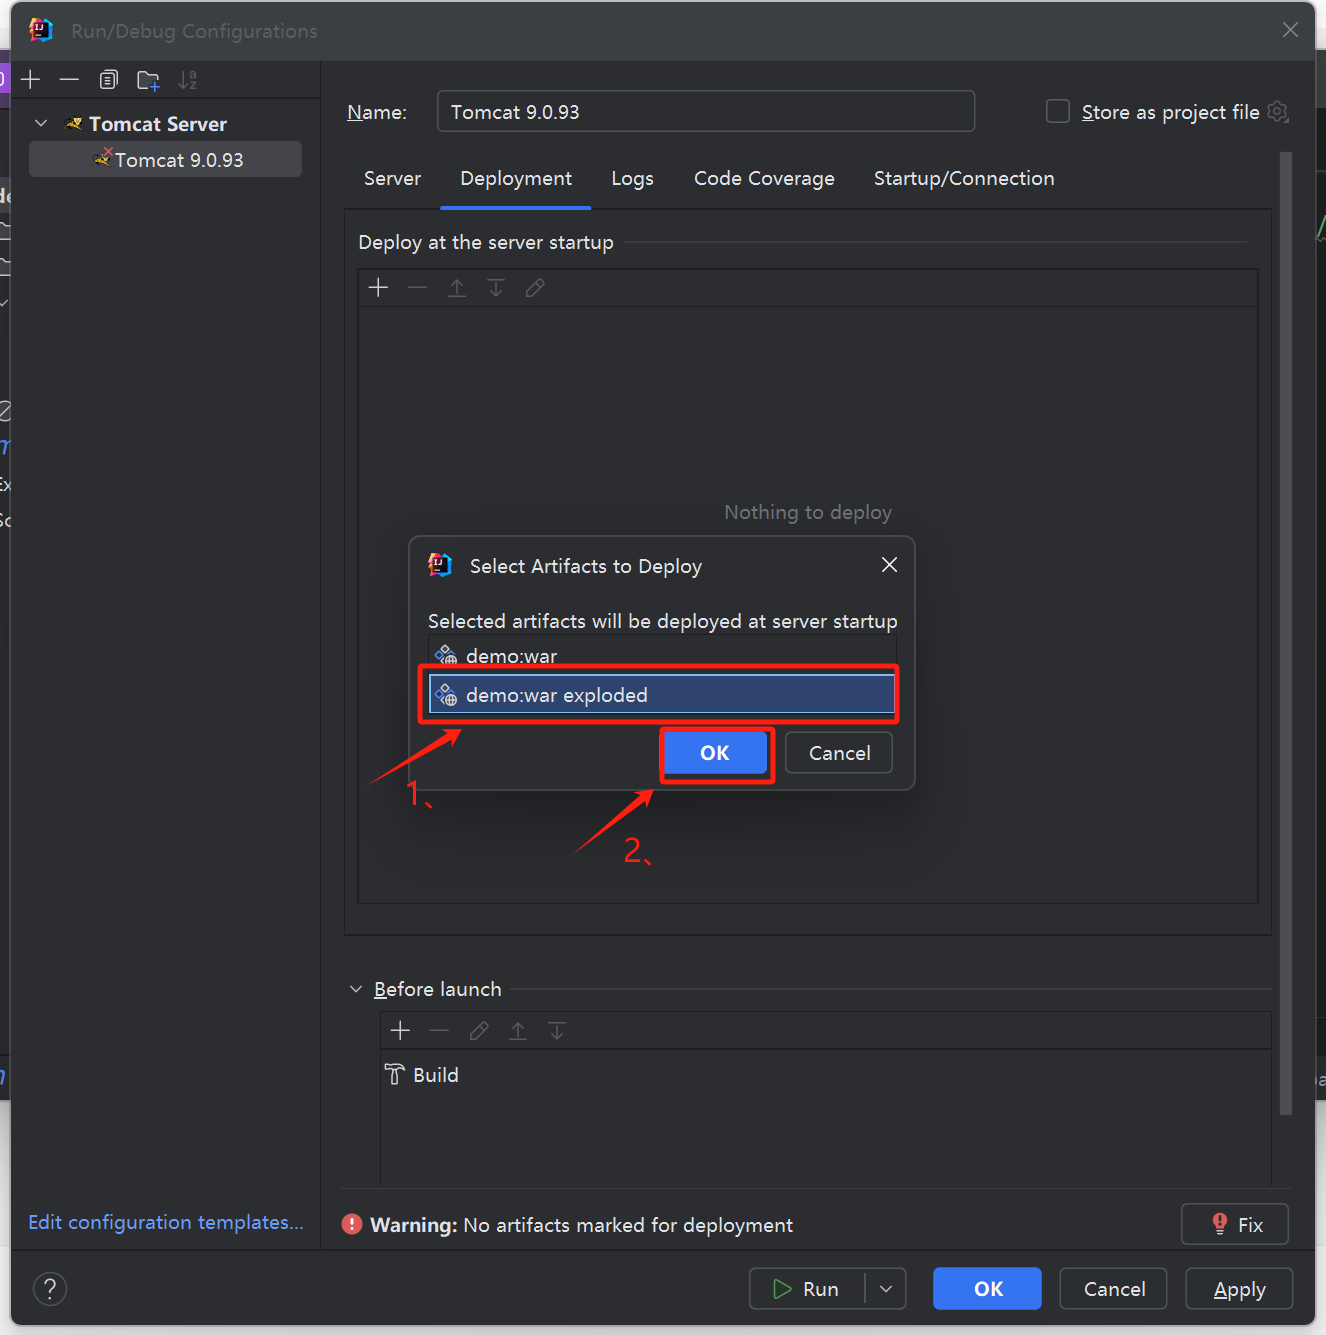Fix the no artifacts warning
This screenshot has width=1326, height=1335.
pyautogui.click(x=1235, y=1224)
